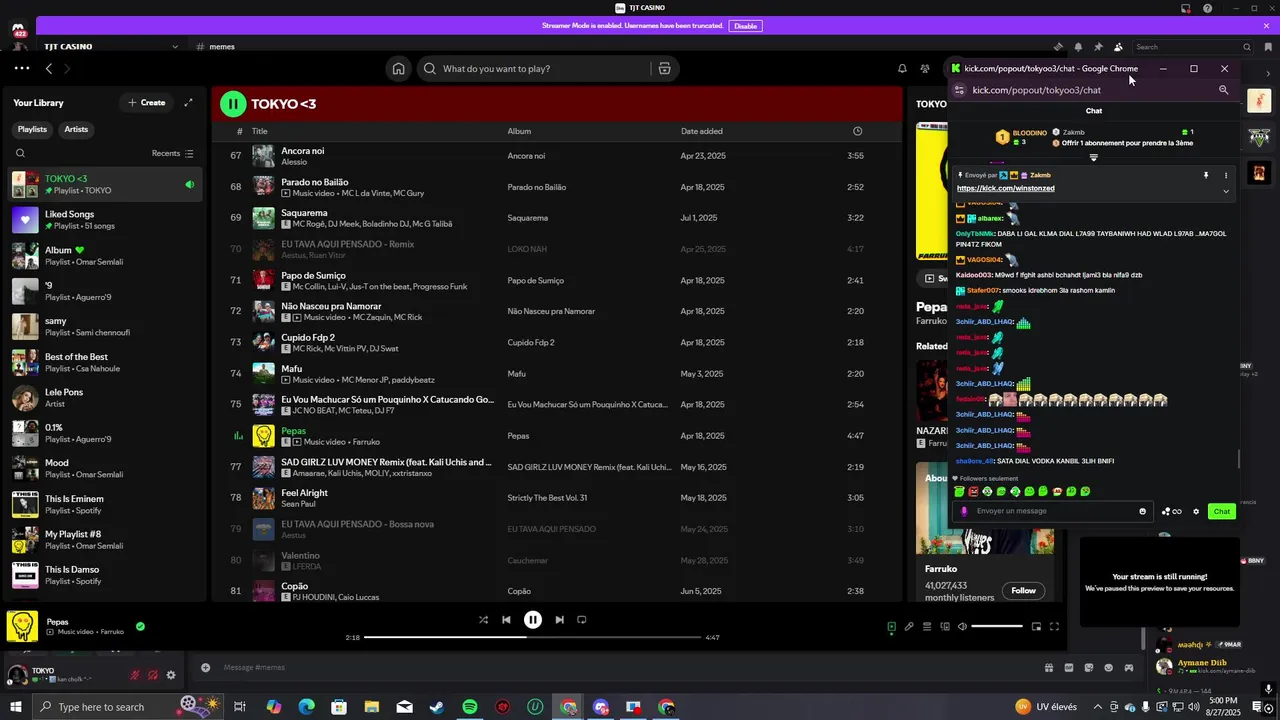Screen dimensions: 1280x720
Task: Open Spotify three-dot menu
Action: [22, 69]
